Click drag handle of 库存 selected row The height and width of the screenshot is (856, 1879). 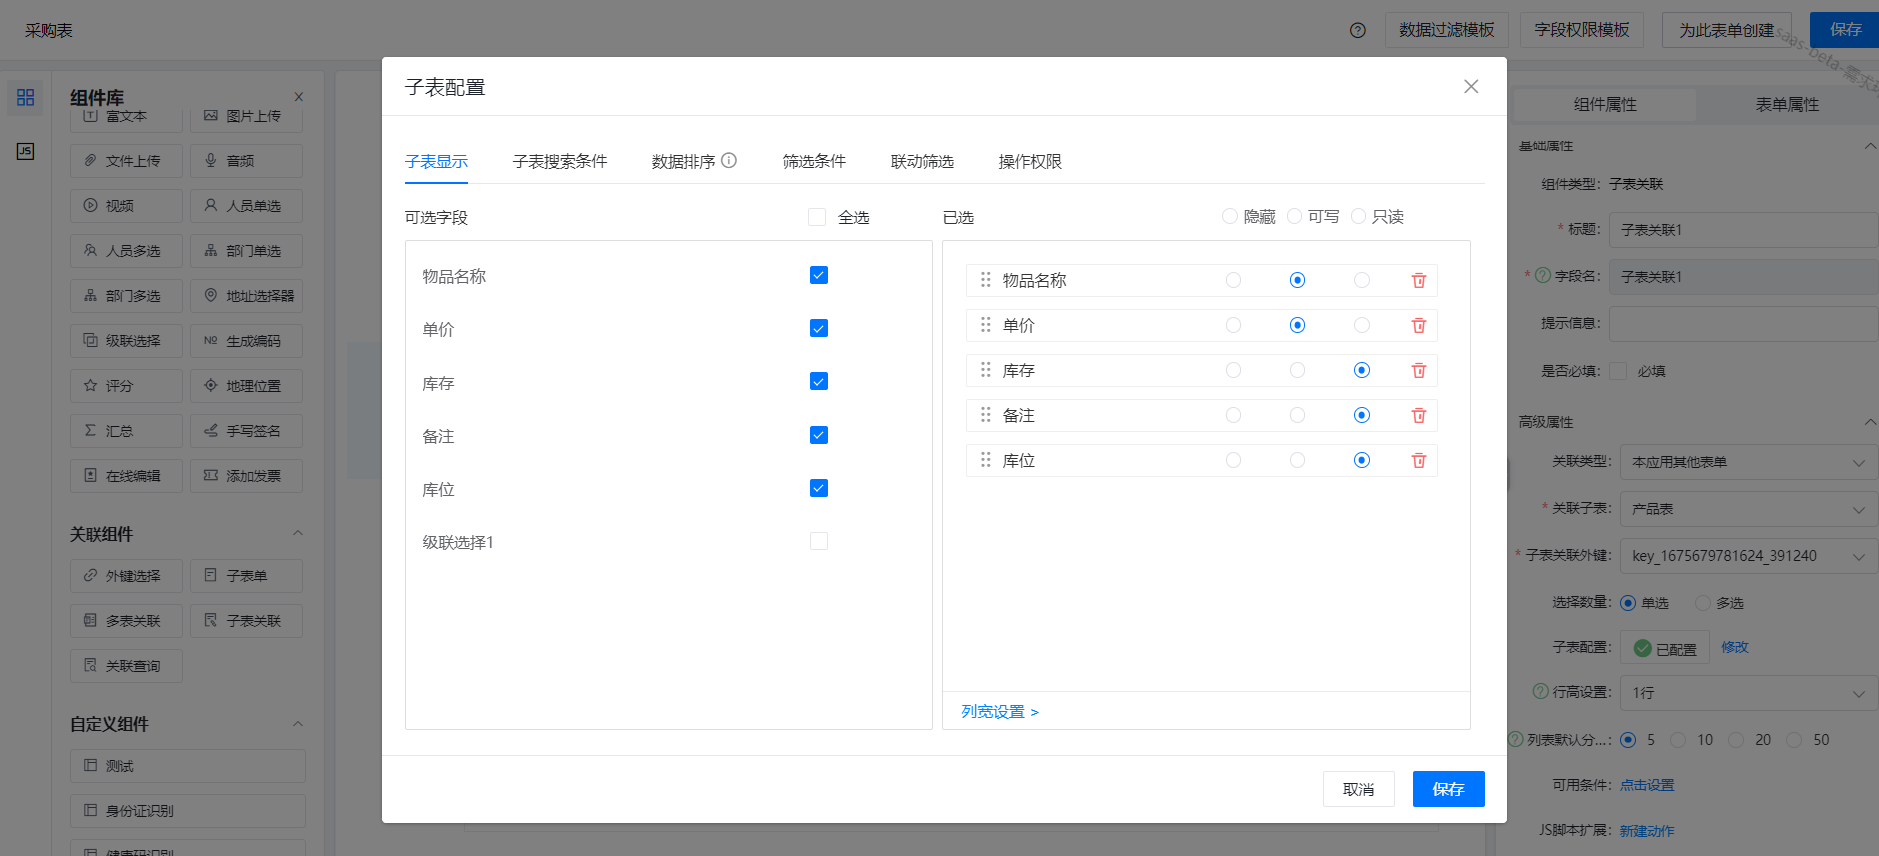986,370
